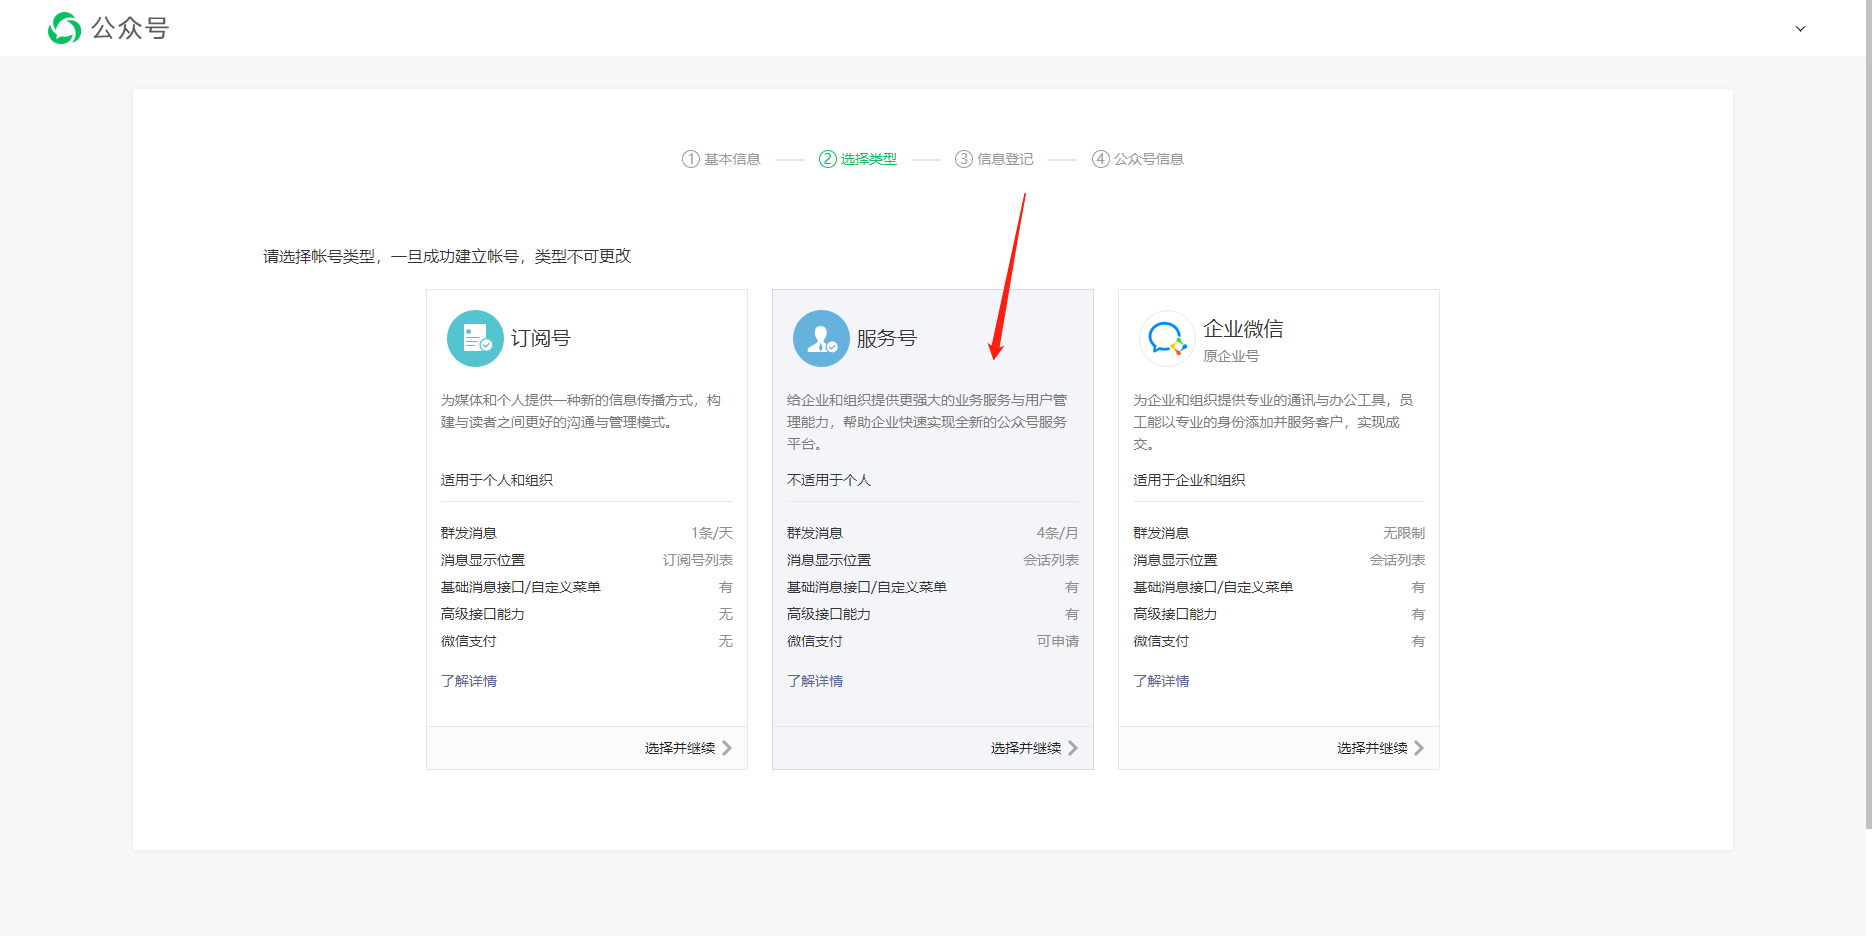
Task: Click the 1条/天 value in 订阅号 card
Action: coord(712,533)
